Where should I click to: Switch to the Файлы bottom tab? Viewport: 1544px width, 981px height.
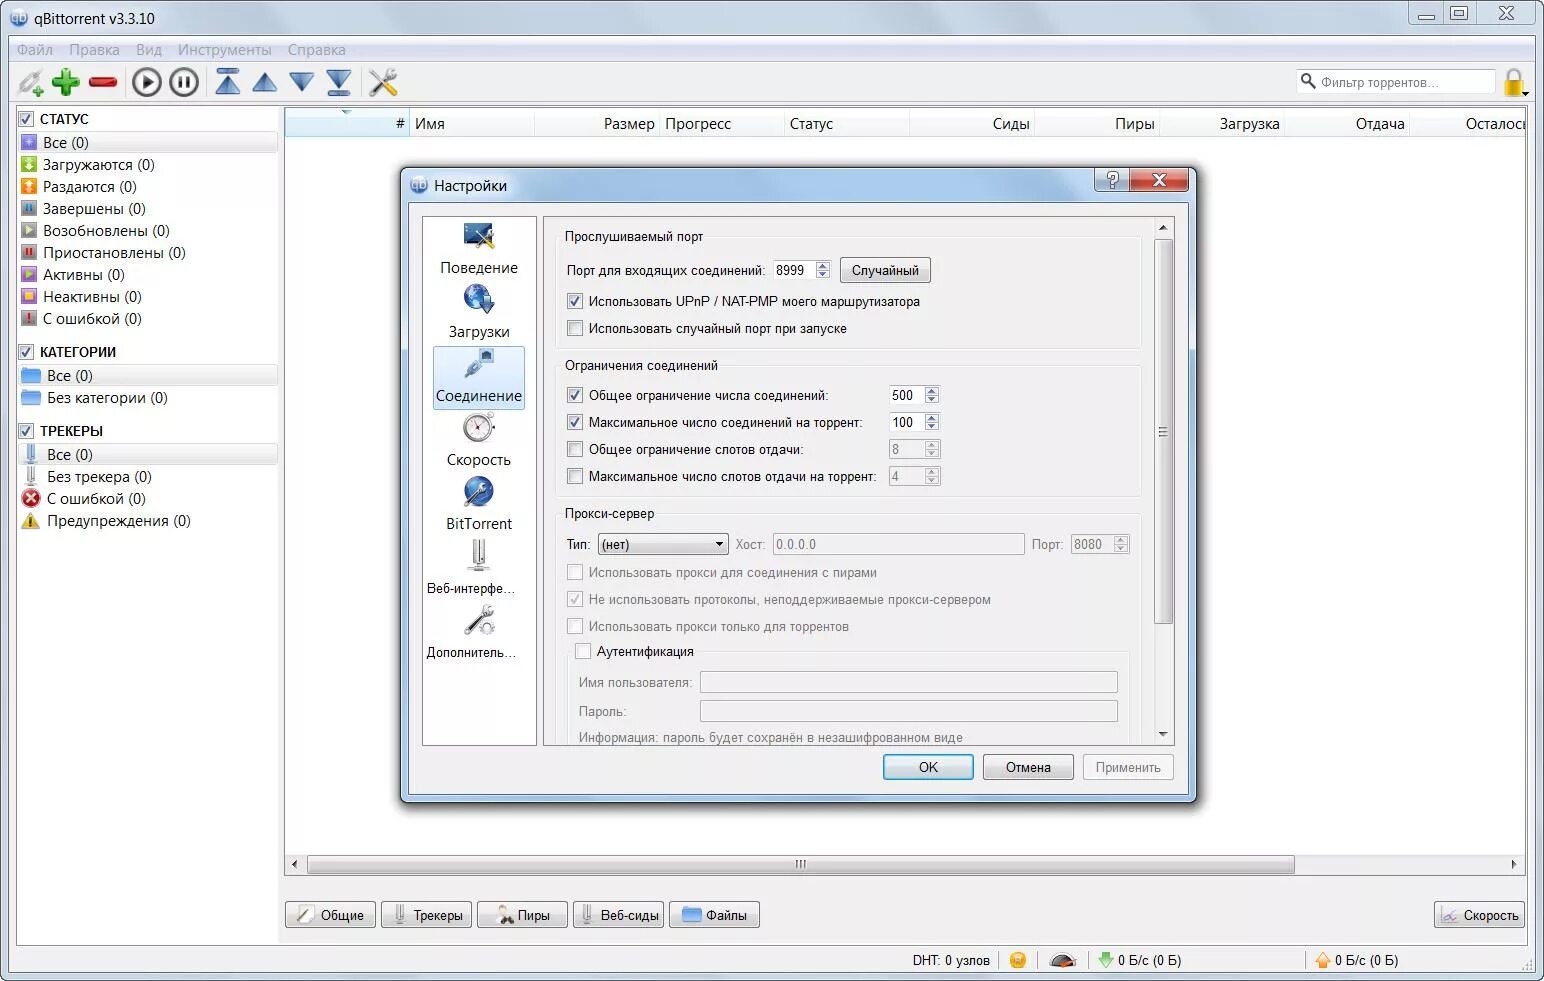tap(714, 915)
